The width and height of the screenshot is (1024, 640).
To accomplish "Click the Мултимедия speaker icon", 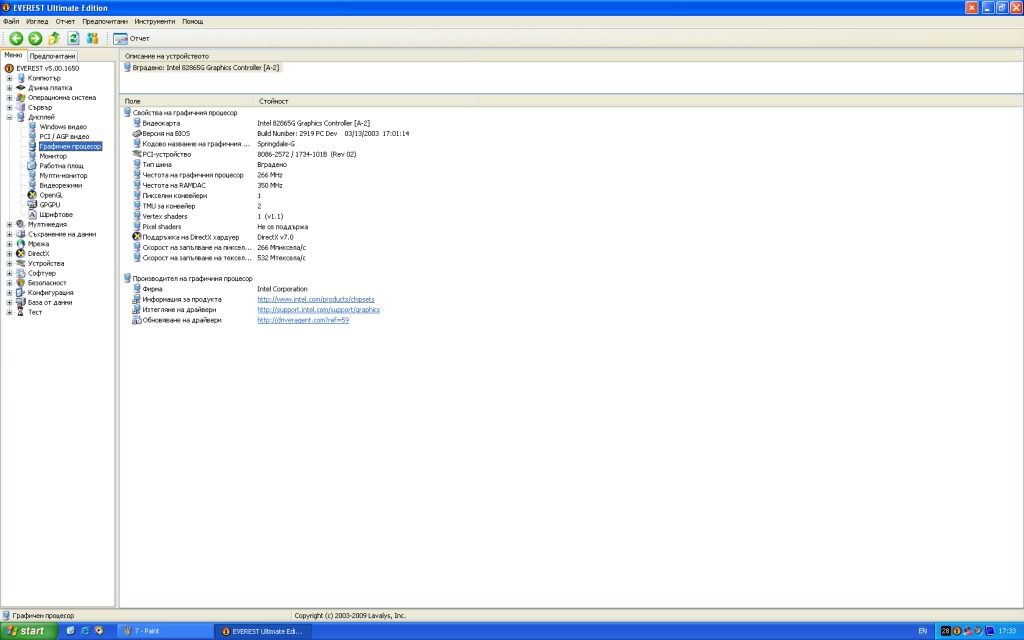I will tap(20, 225).
